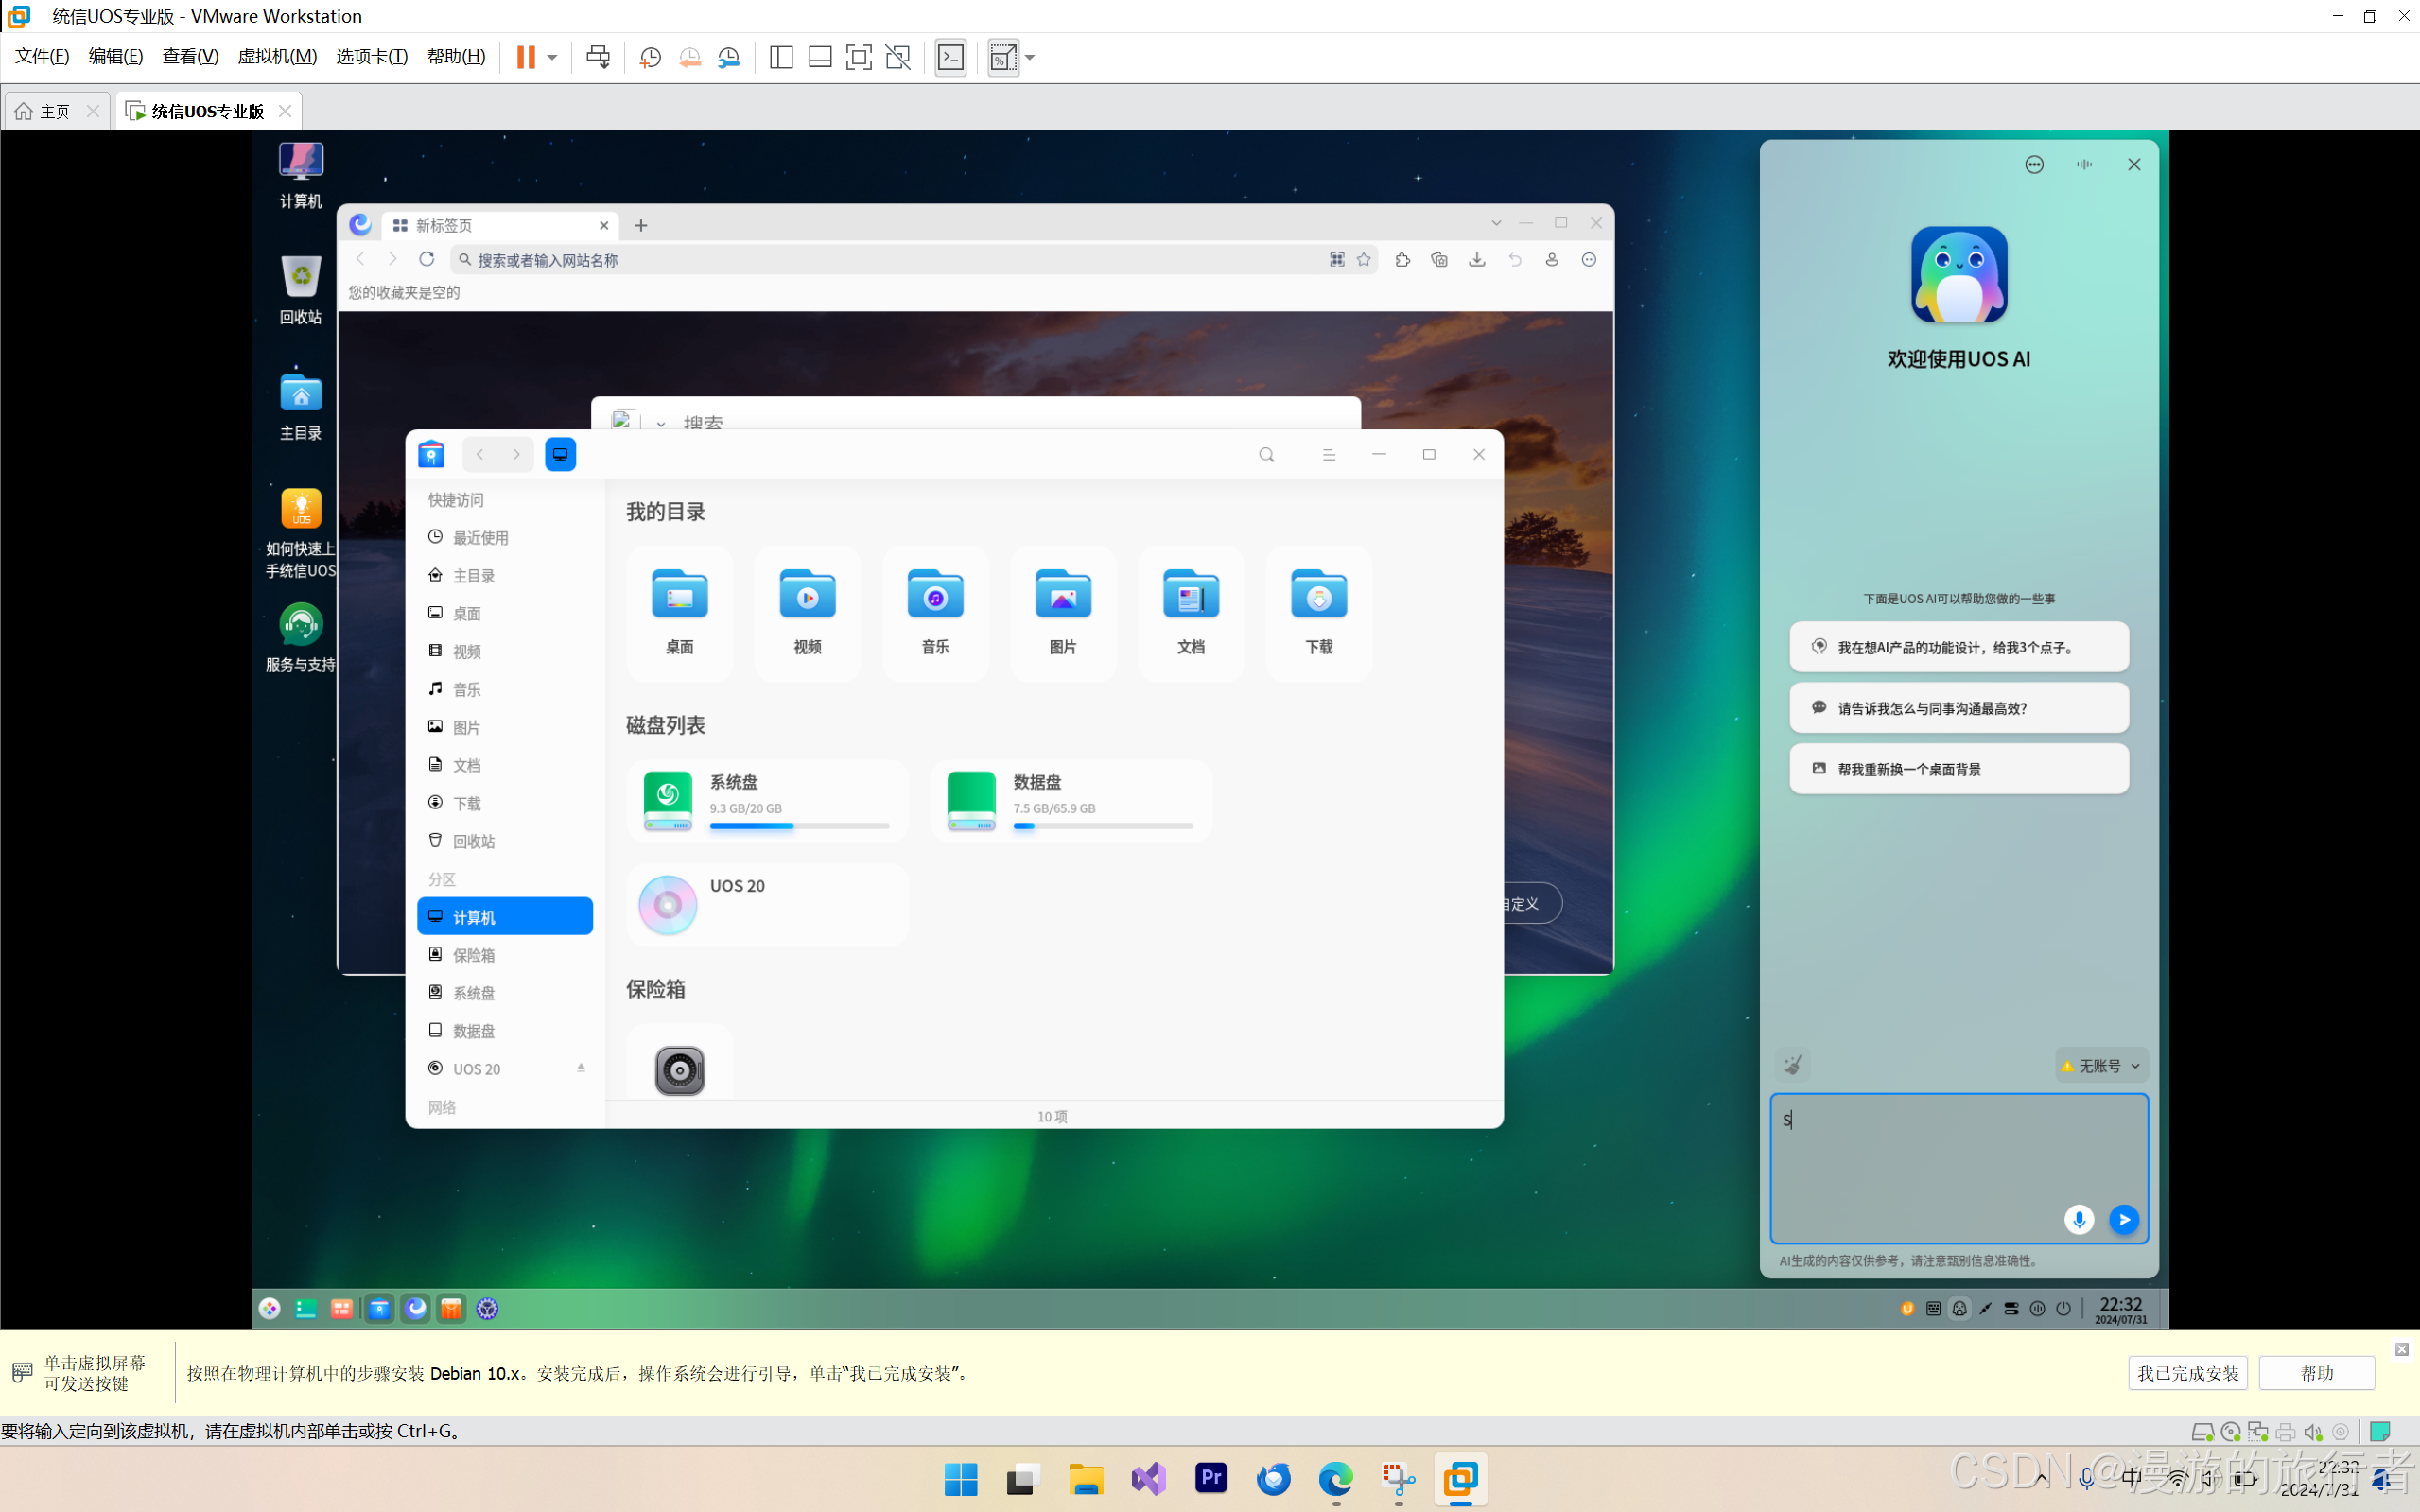This screenshot has height=1512, width=2420.
Task: Open the 计算机 desktop icon
Action: pyautogui.click(x=301, y=175)
